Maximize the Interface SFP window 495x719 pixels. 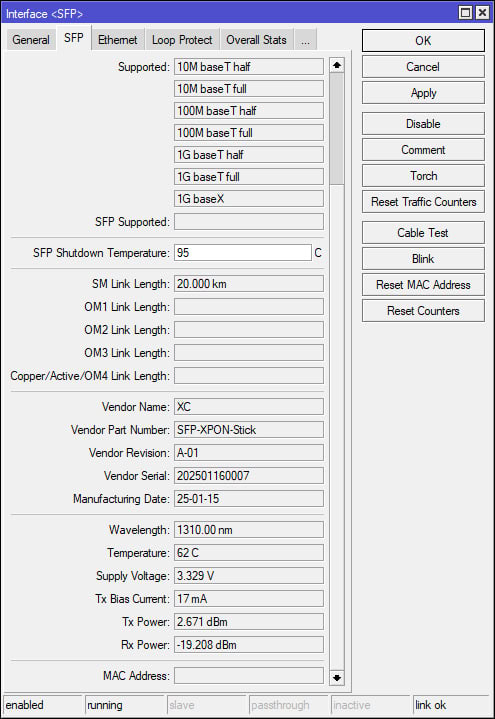point(465,12)
